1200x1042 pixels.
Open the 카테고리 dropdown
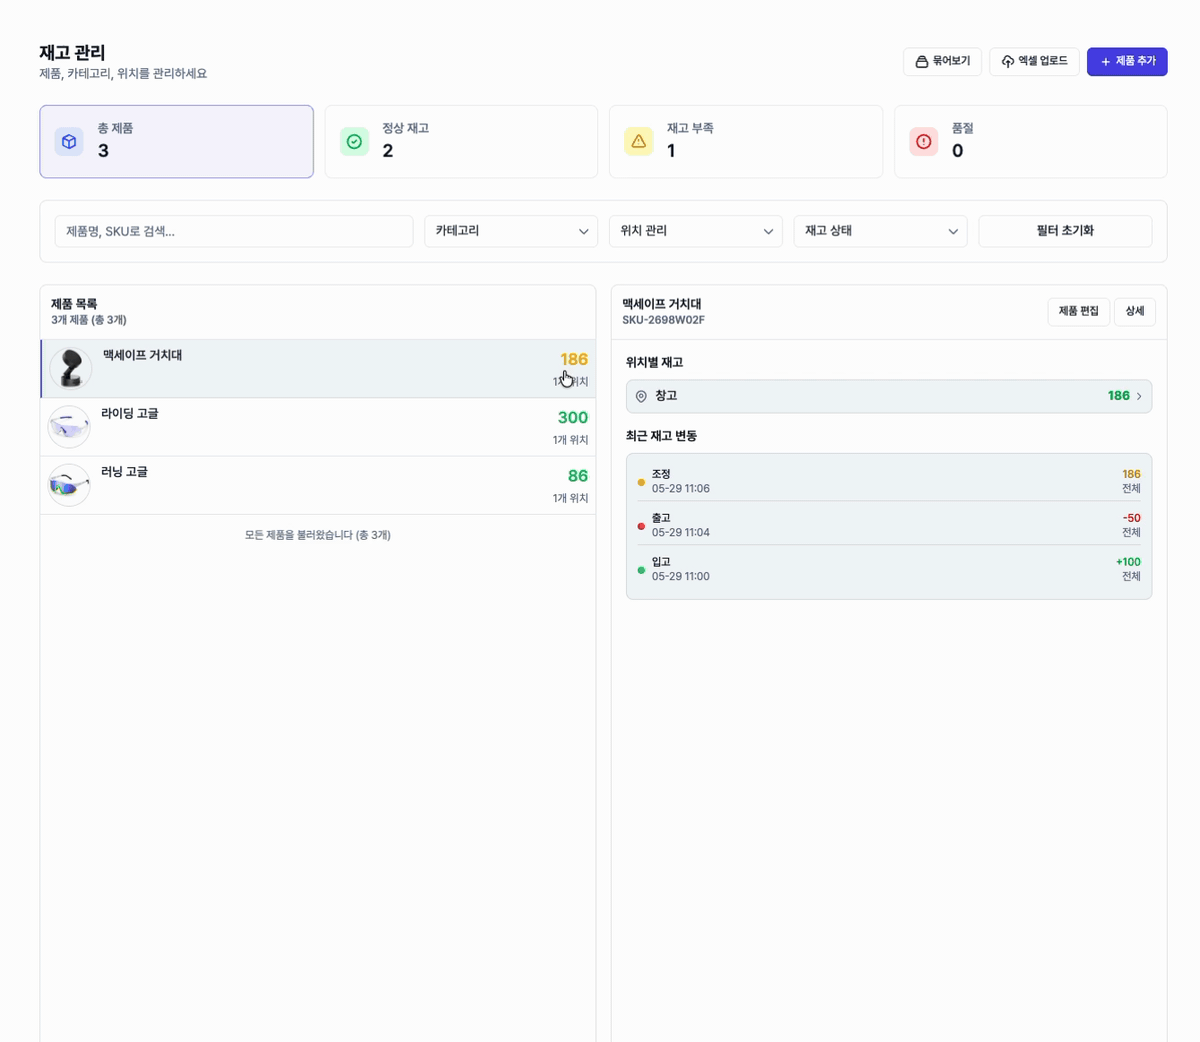(x=511, y=231)
